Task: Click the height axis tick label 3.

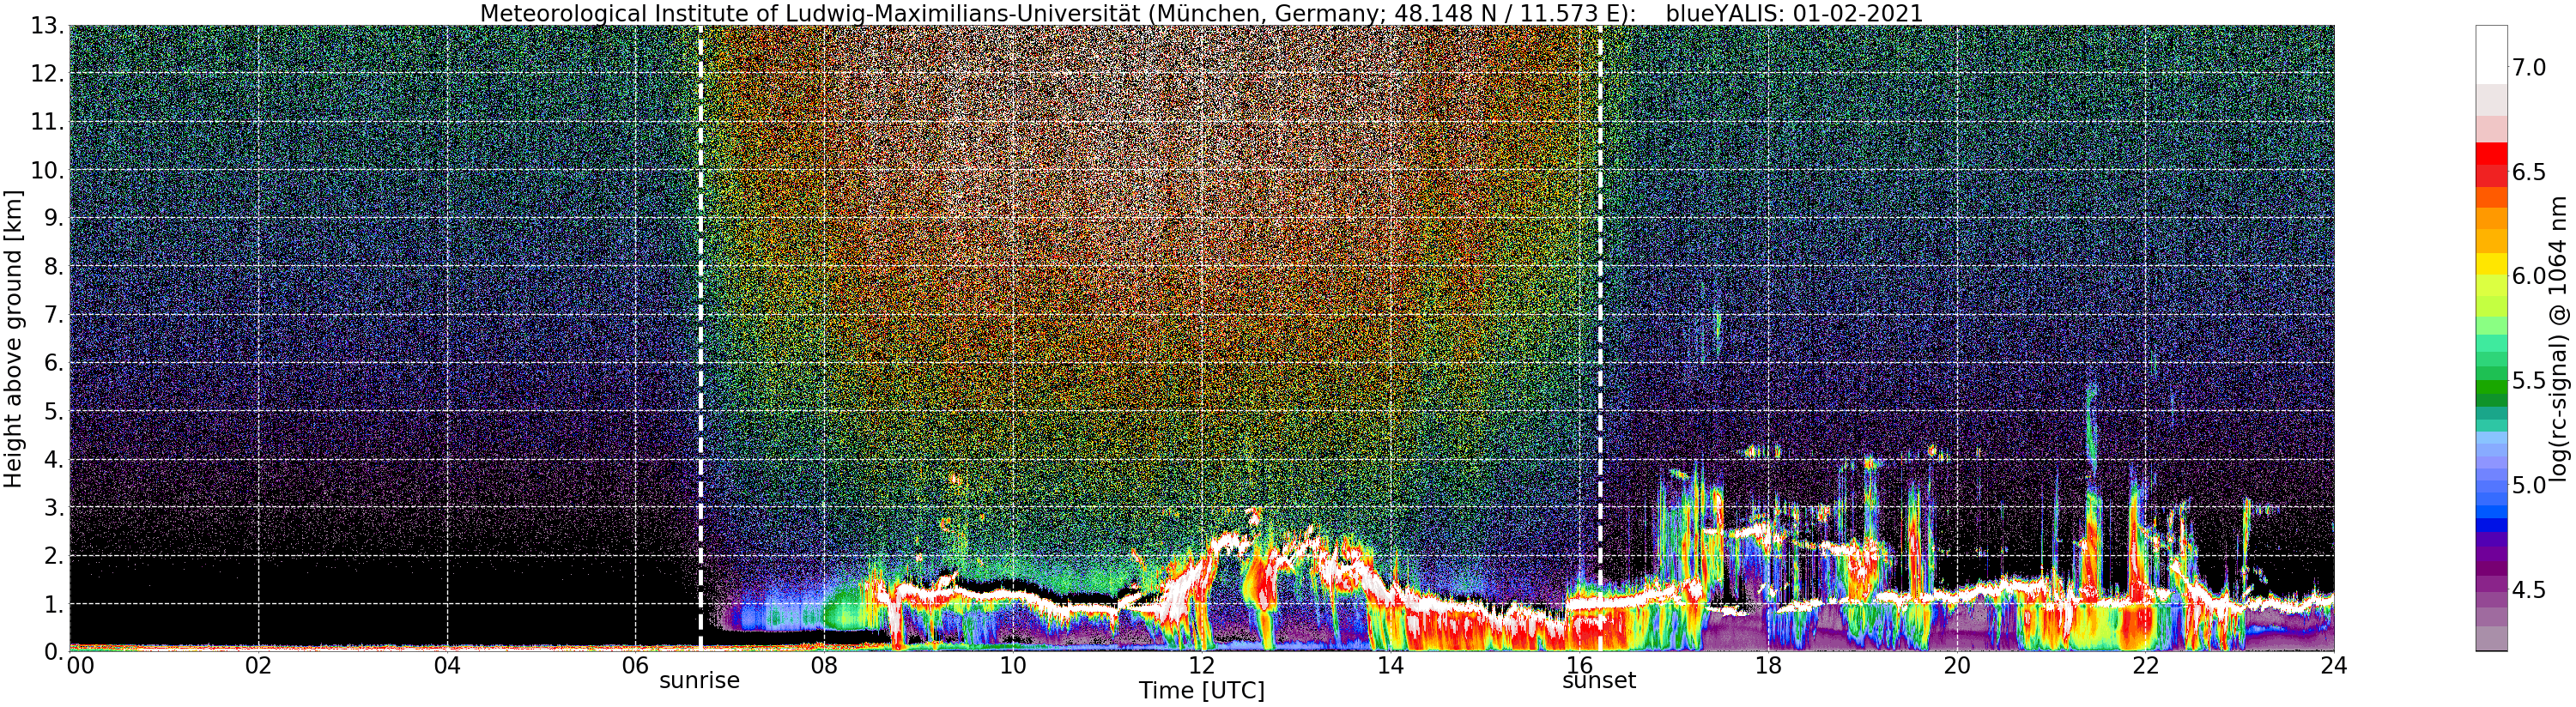Action: click(x=54, y=507)
